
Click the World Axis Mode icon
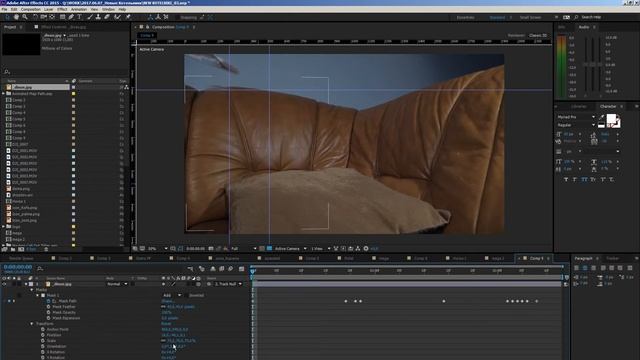158,17
